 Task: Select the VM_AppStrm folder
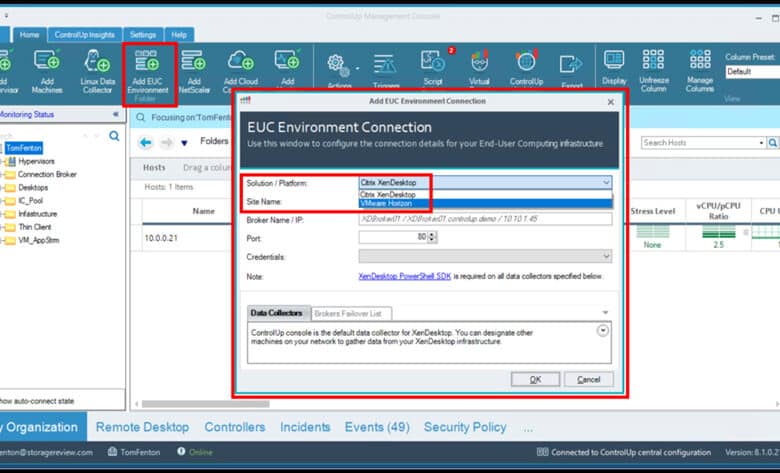(39, 240)
